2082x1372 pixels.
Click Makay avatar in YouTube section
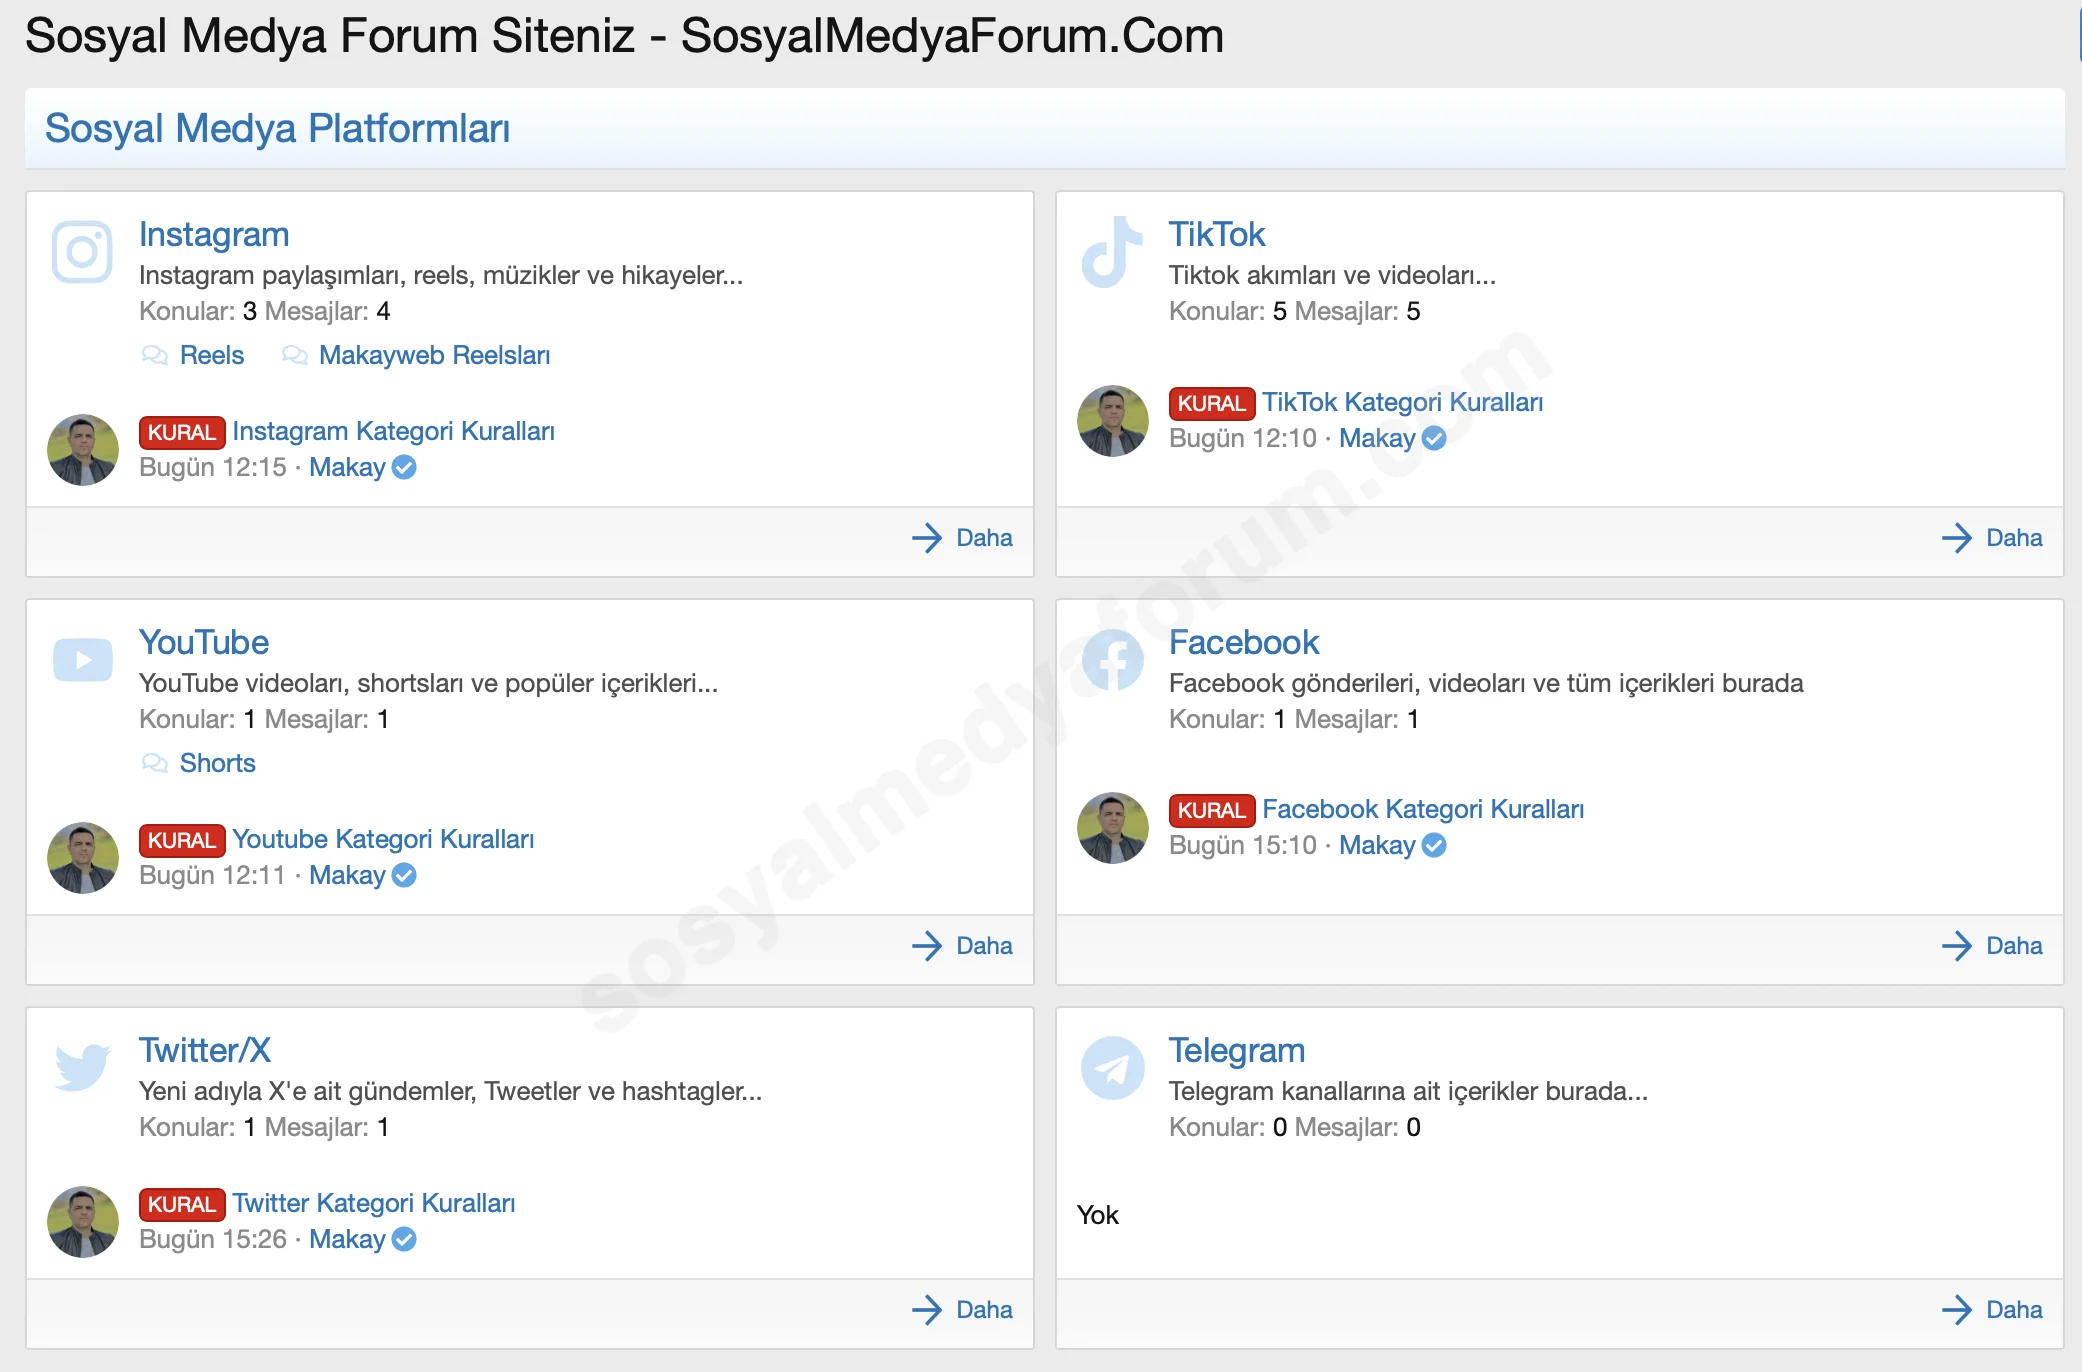point(83,857)
